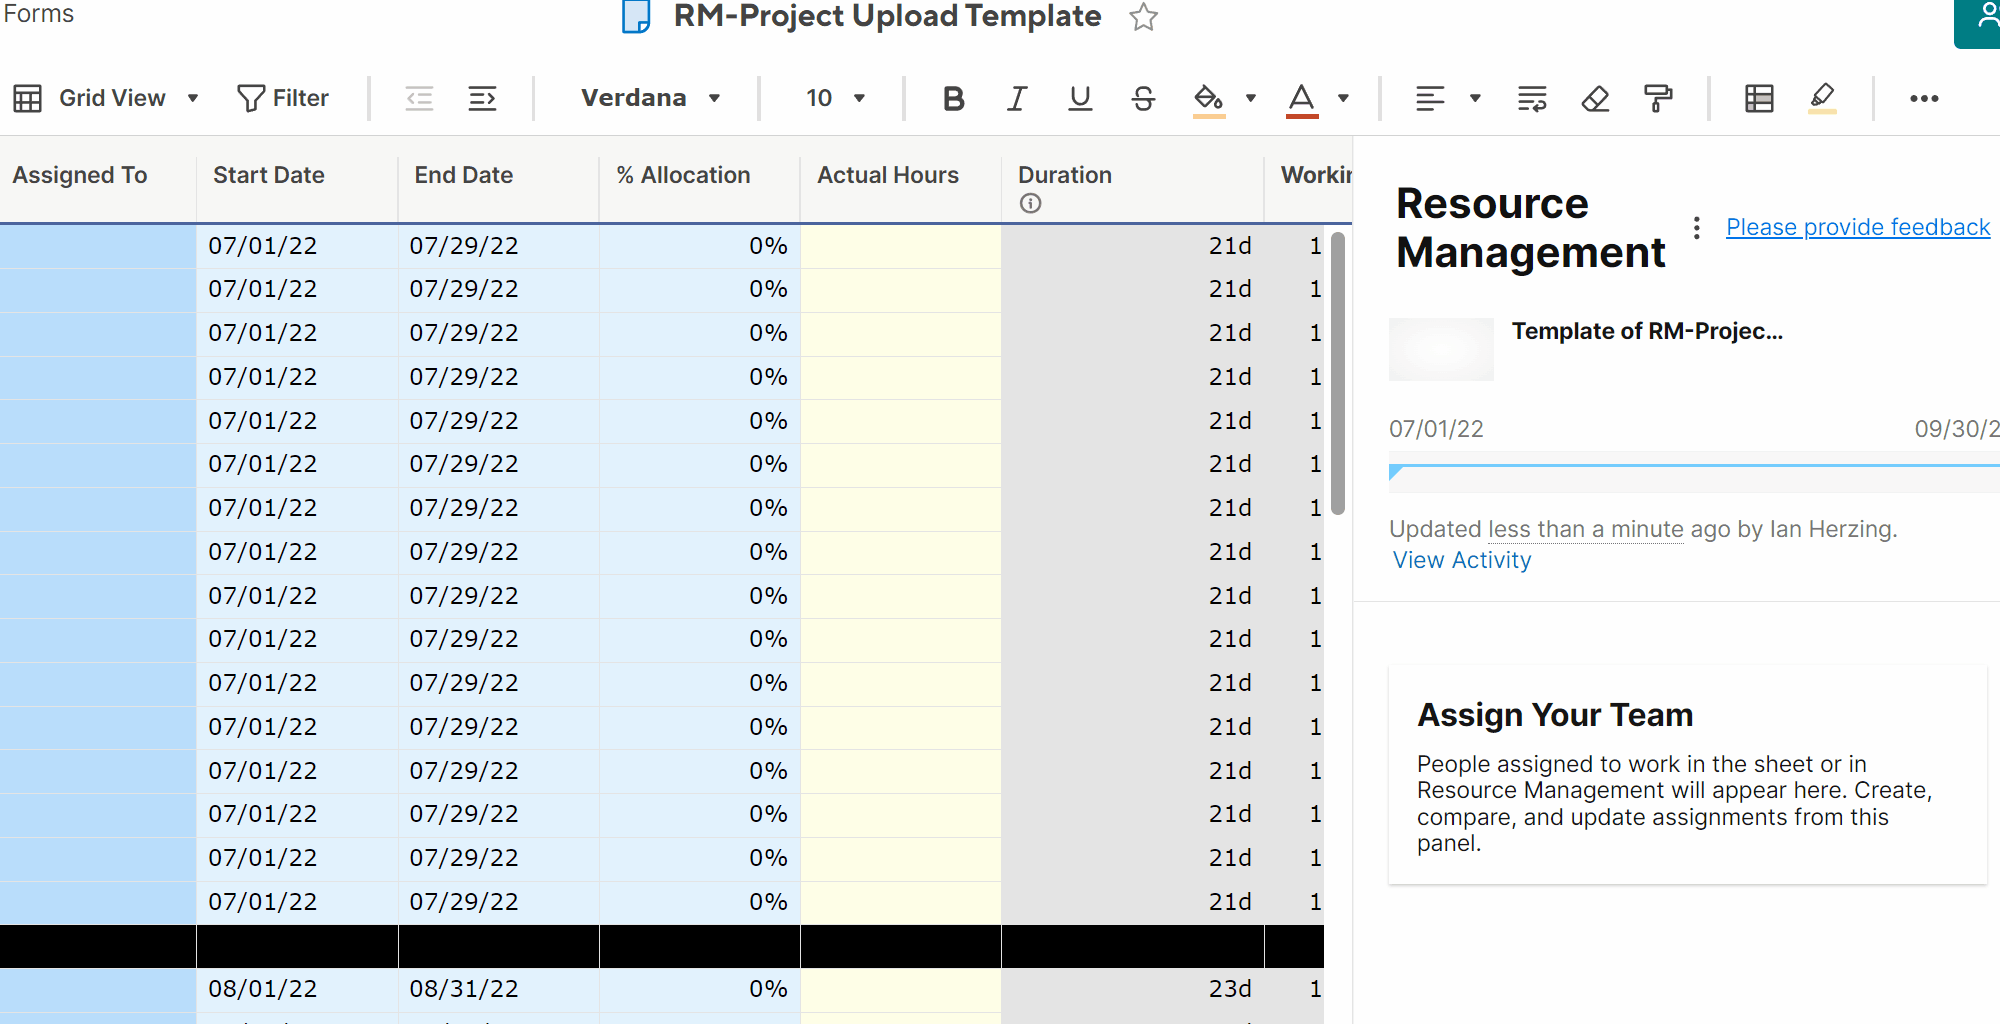Screen dimensions: 2000x1024
Task: Select the 23d duration cell
Action: coord(1132,989)
